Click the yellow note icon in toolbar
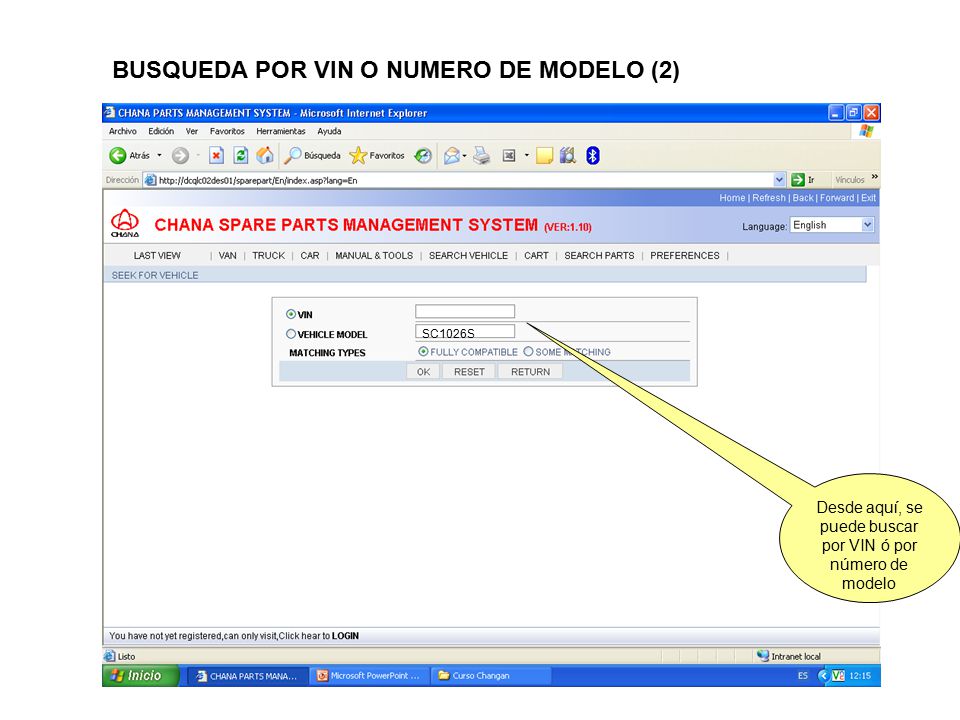 tap(544, 156)
